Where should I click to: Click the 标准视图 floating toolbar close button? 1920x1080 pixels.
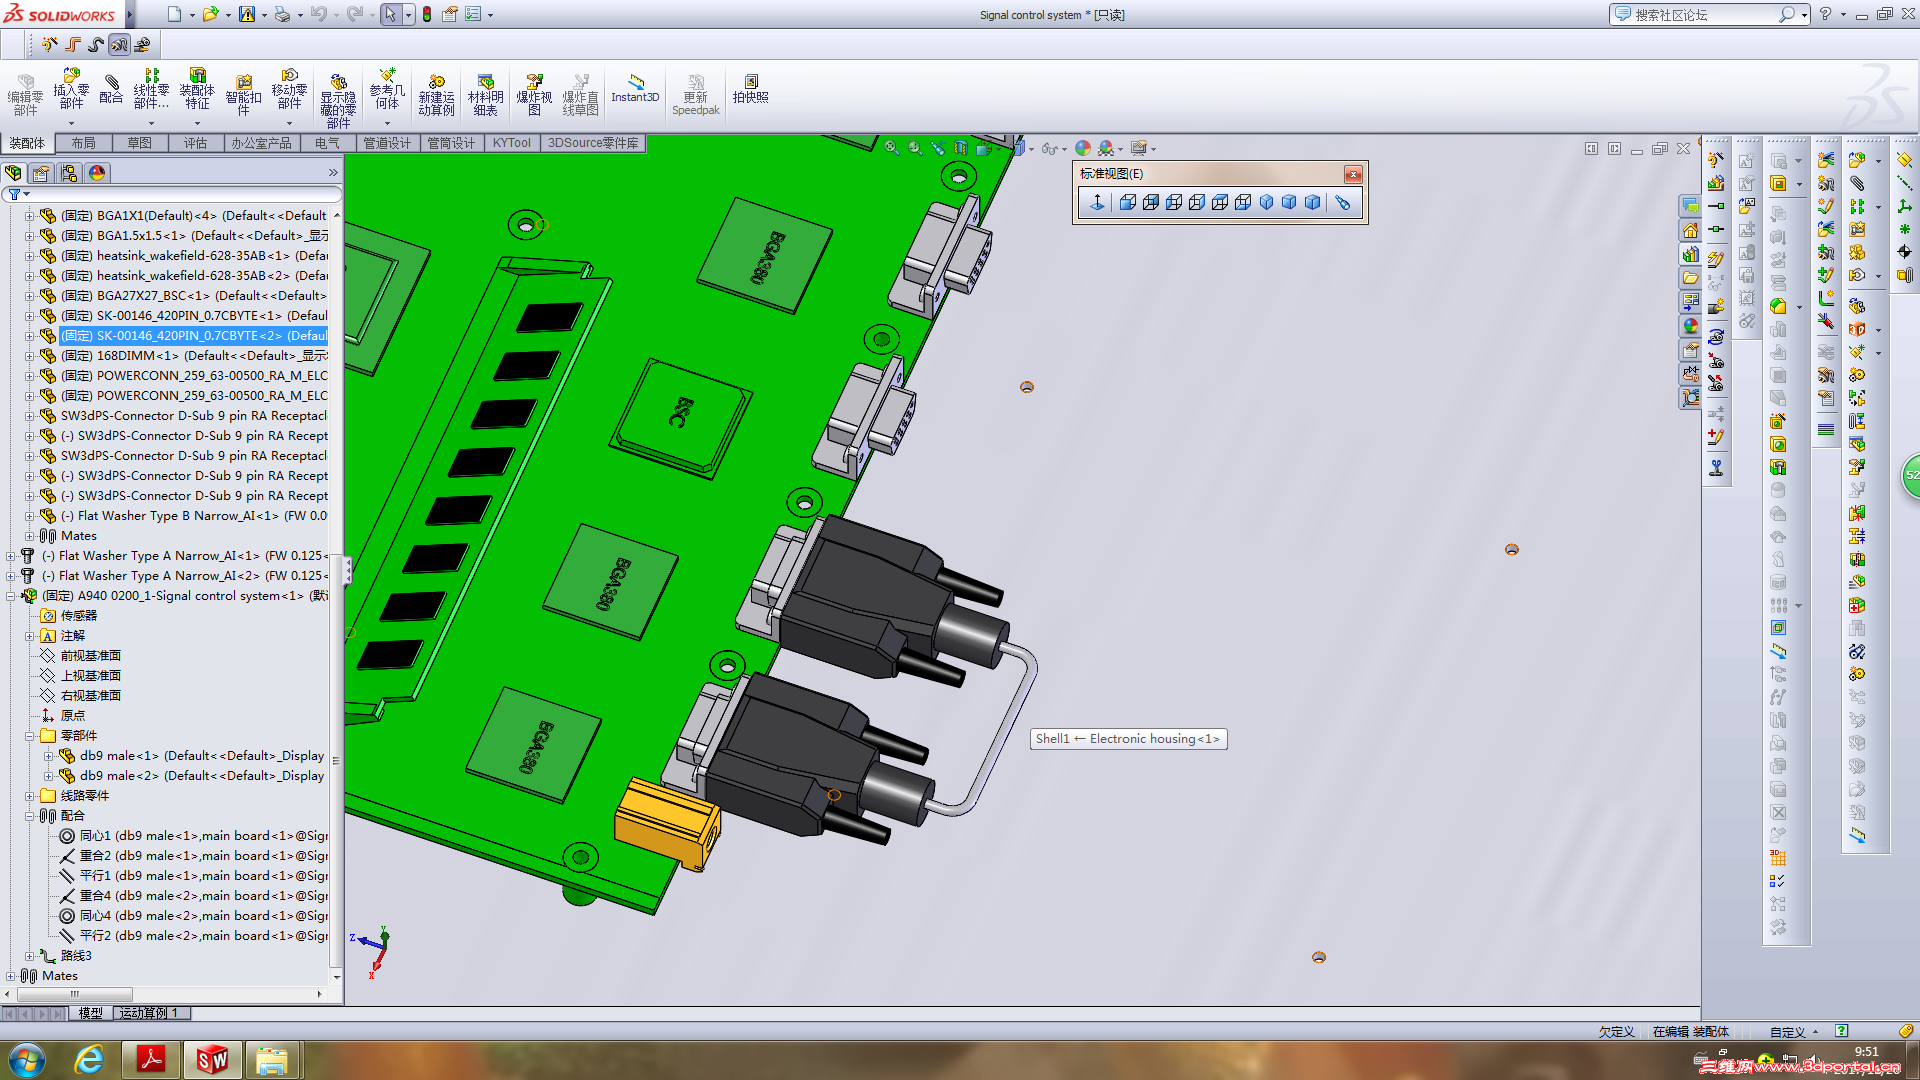point(1352,174)
